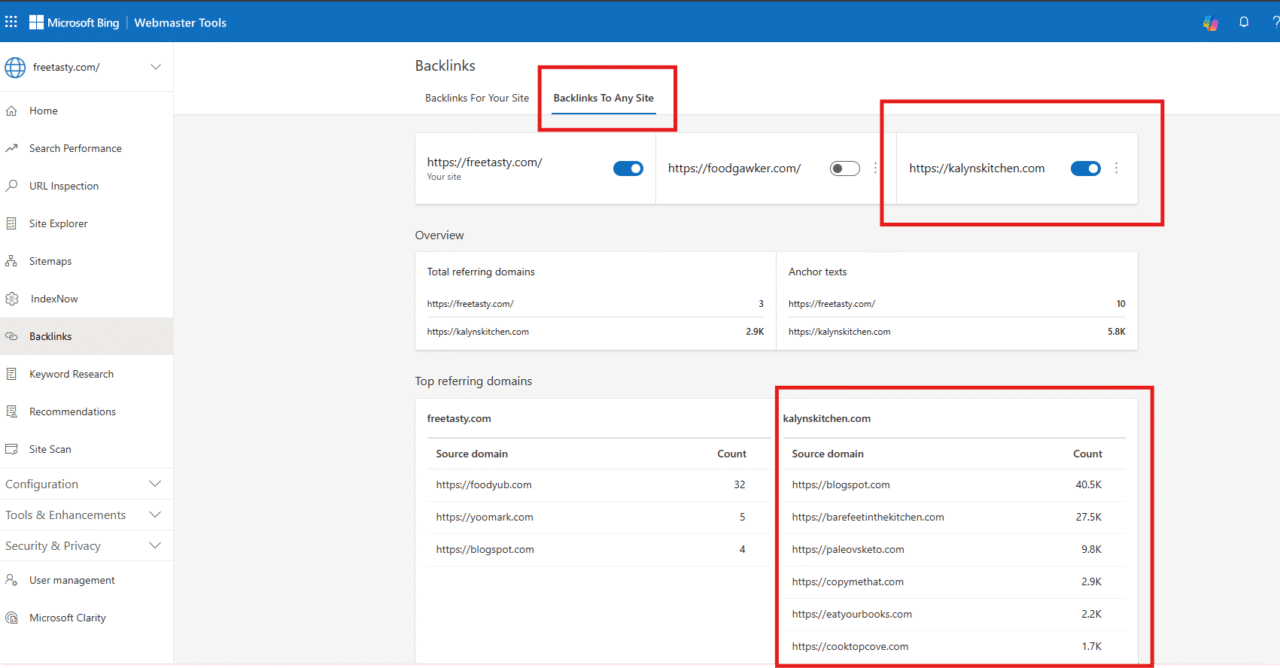Click the Sitemaps hierarchy icon
Screen dimensions: 1280x668
pyautogui.click(x=12, y=261)
